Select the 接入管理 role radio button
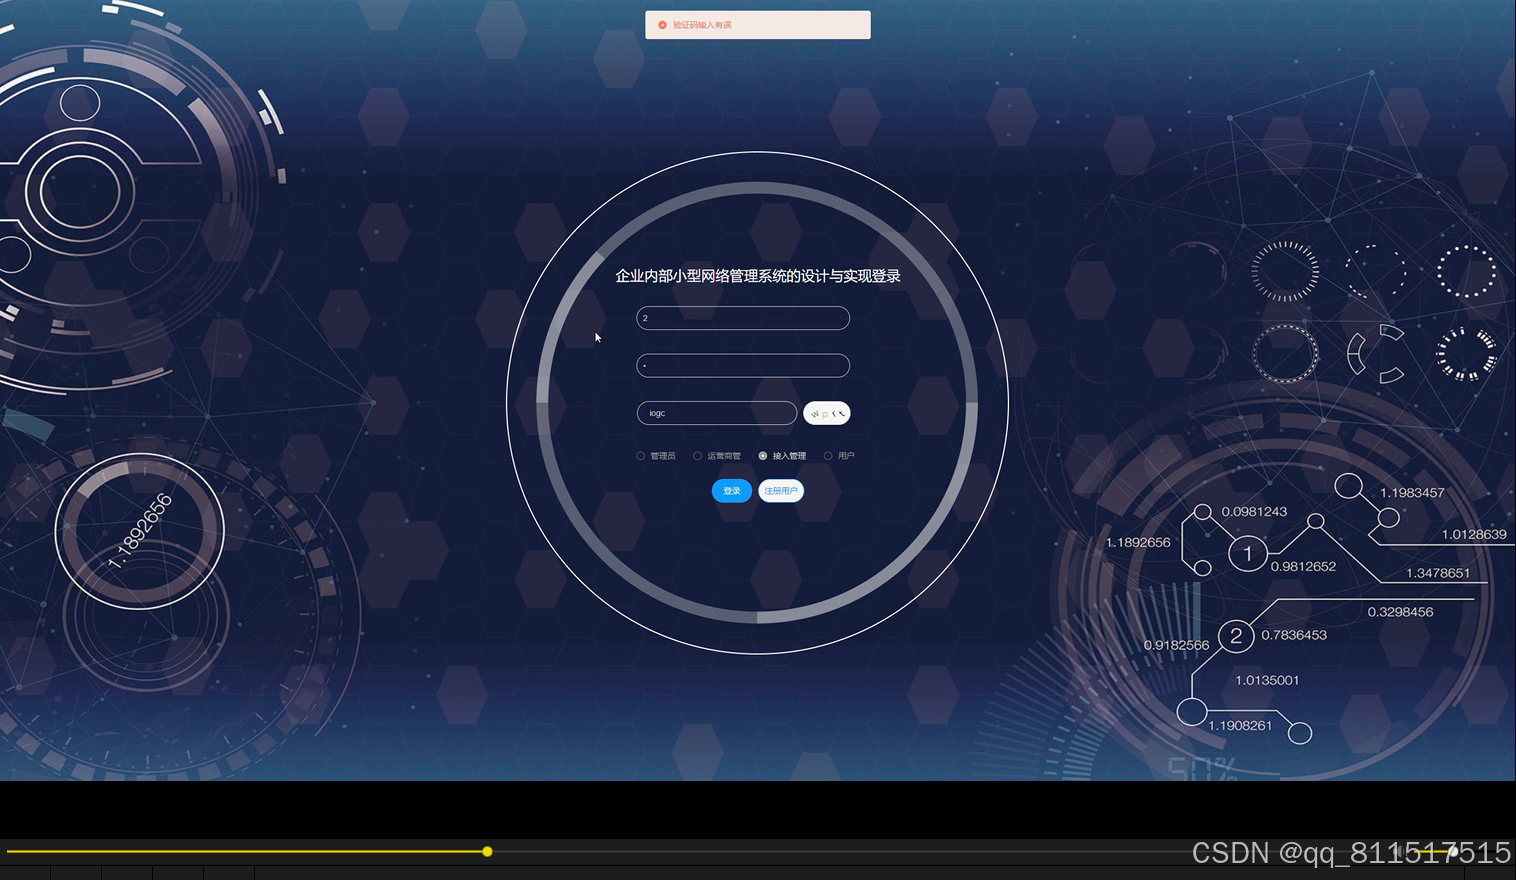 click(763, 456)
